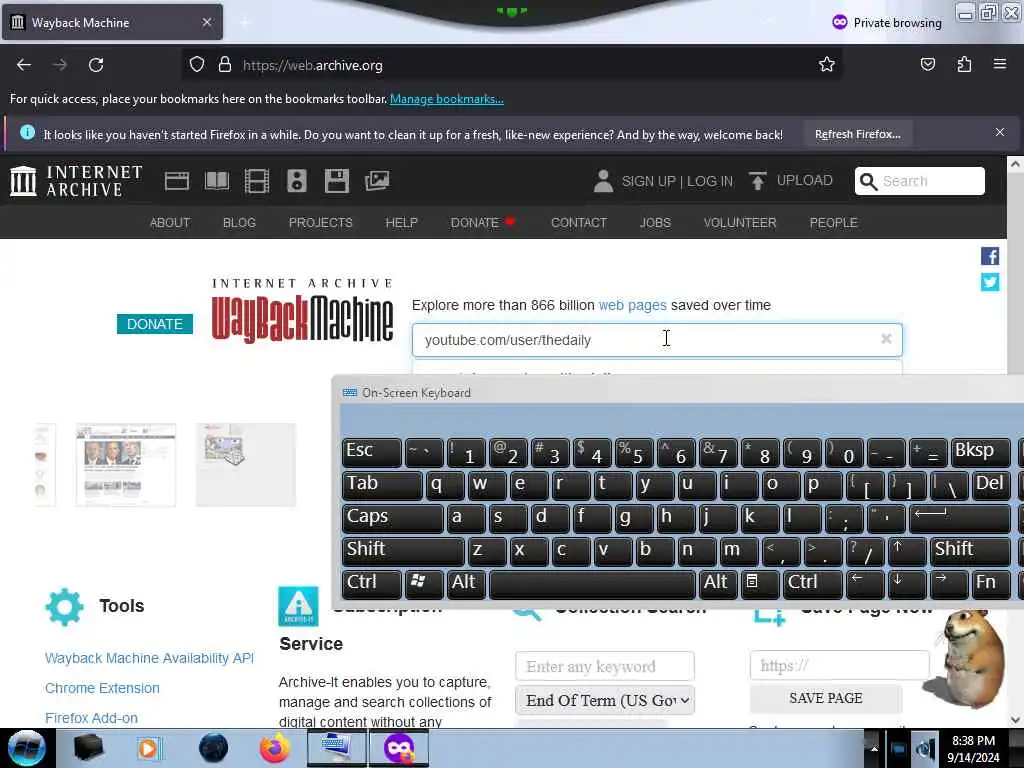
Task: Toggle the left Ctrl key on keyboard
Action: [x=372, y=584]
